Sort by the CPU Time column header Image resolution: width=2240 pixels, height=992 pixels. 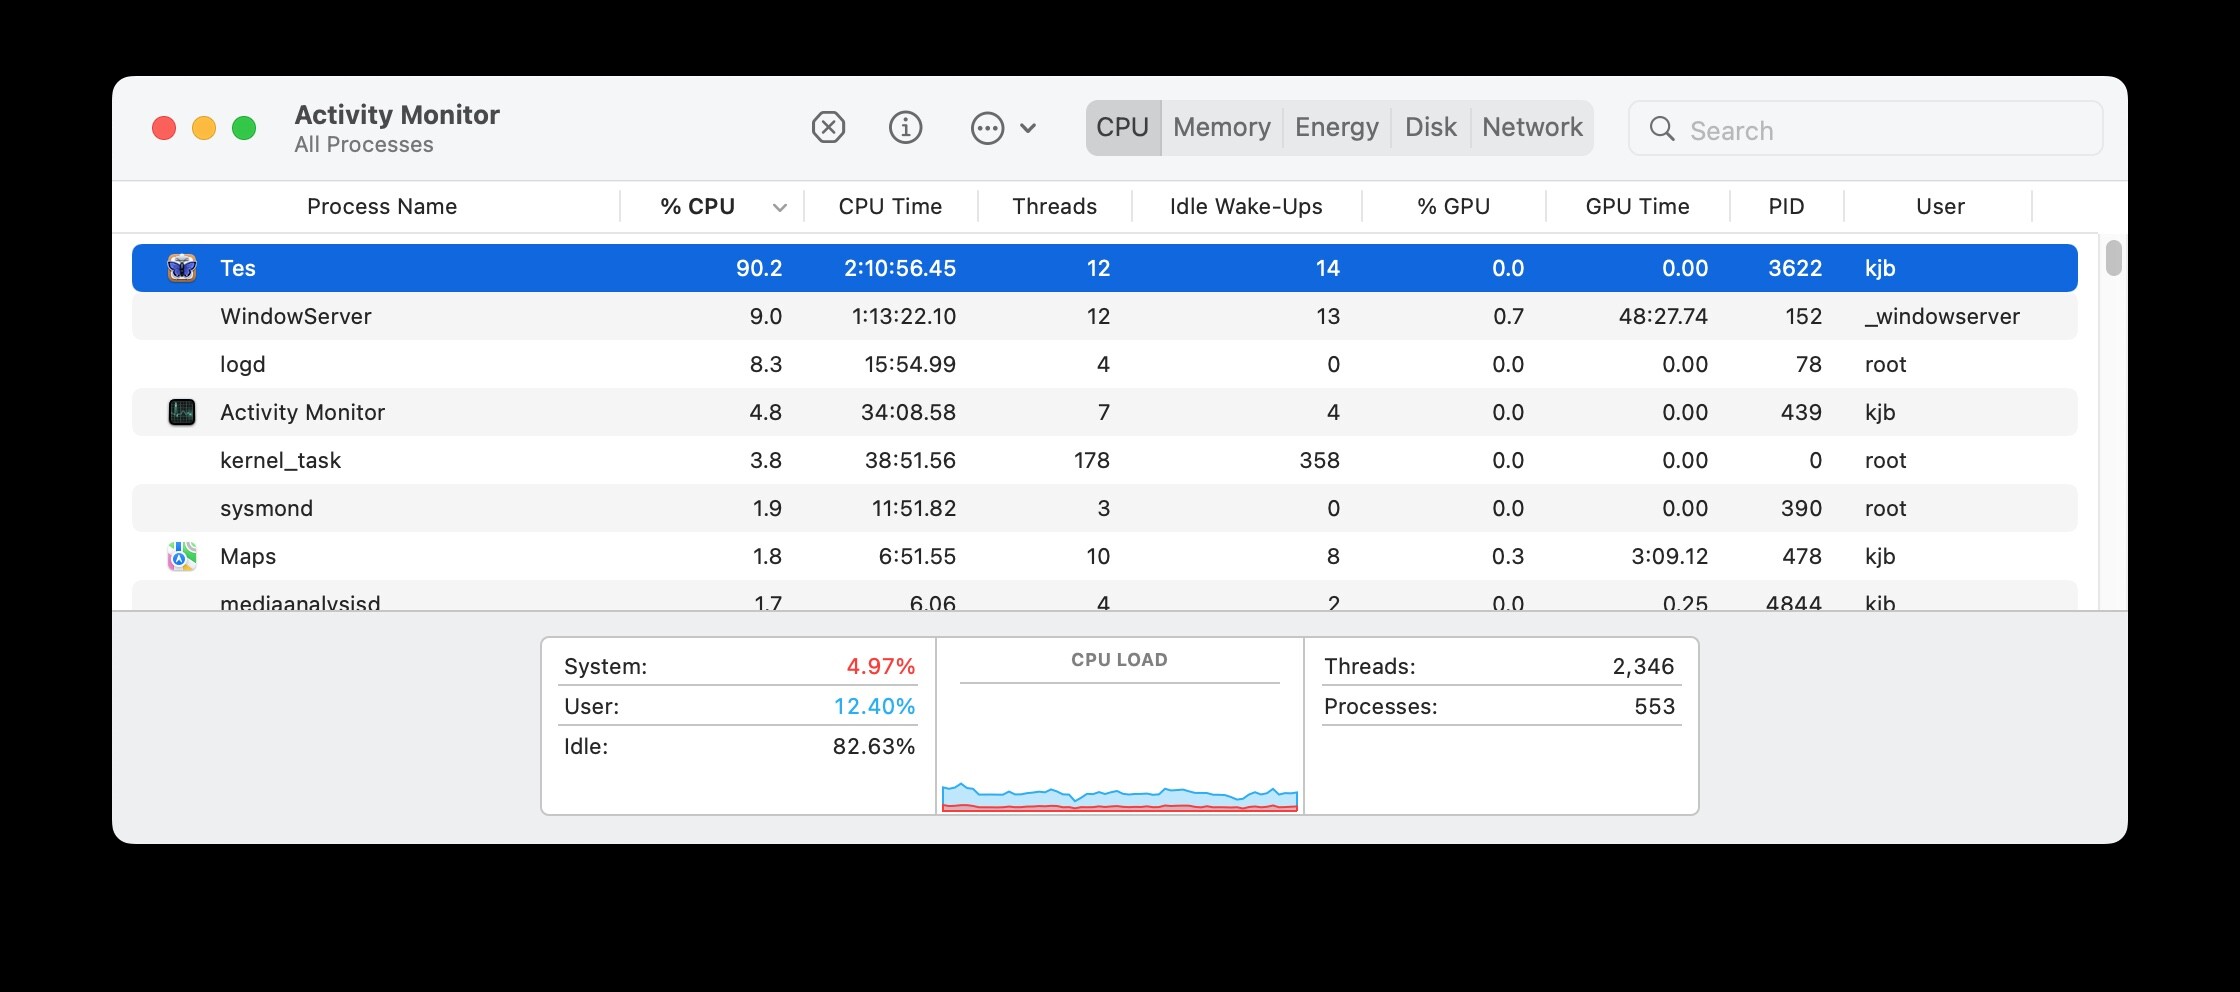click(890, 207)
